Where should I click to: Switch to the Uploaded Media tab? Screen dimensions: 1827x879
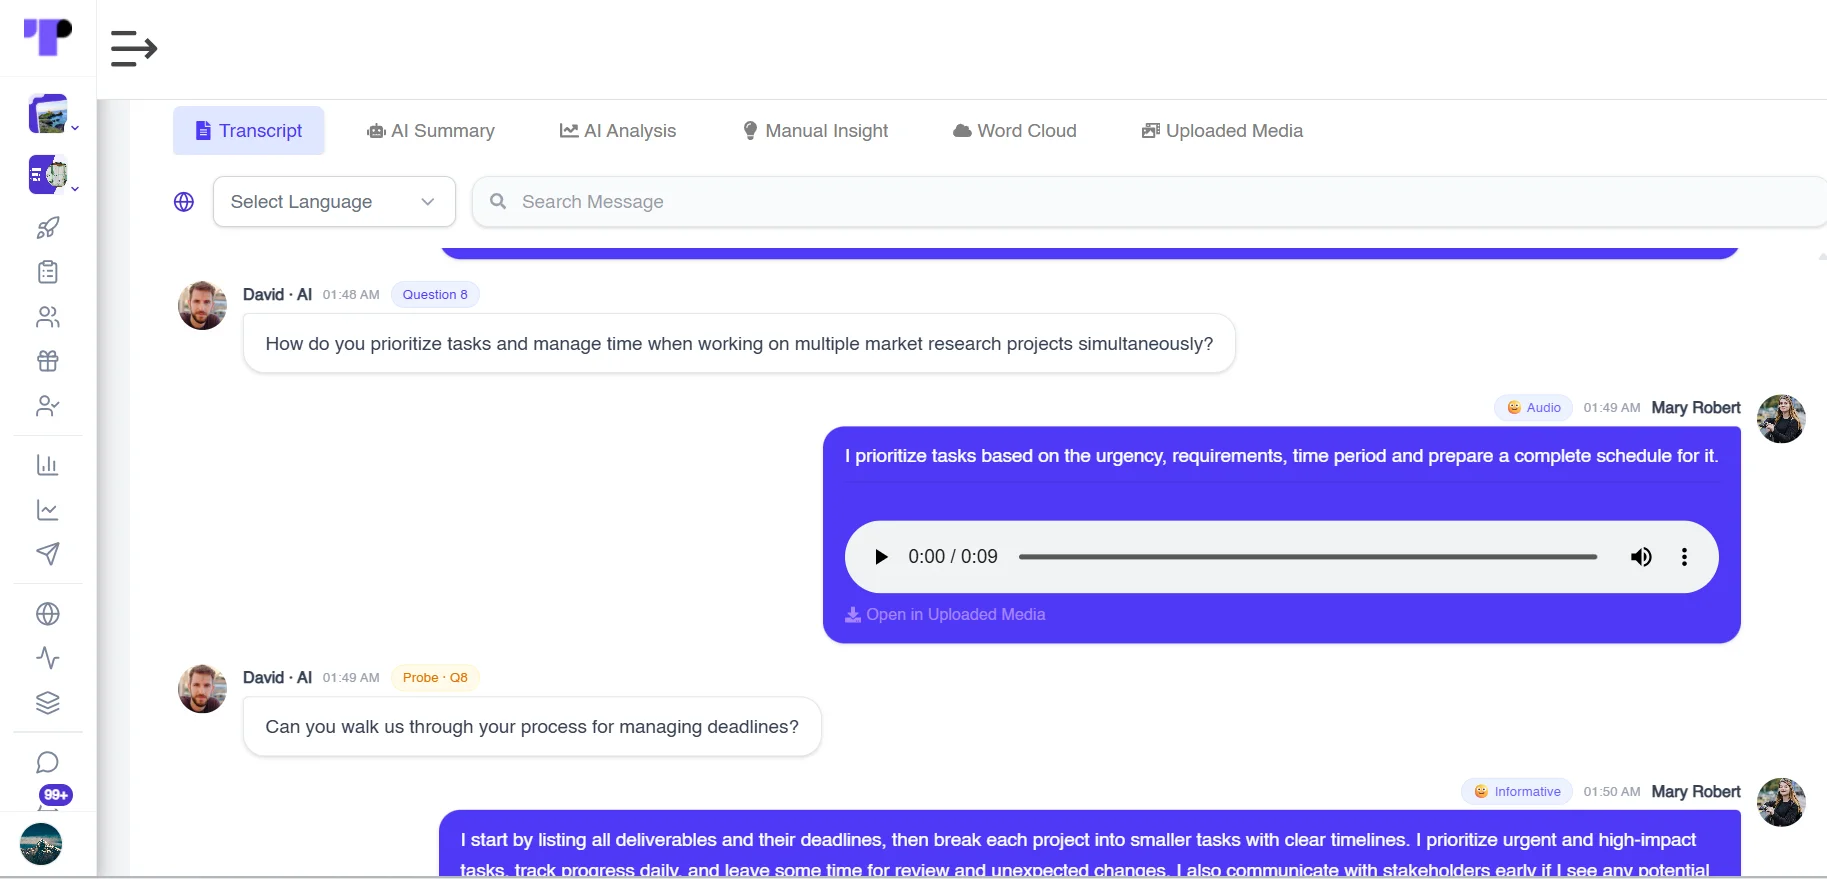[x=1222, y=131]
